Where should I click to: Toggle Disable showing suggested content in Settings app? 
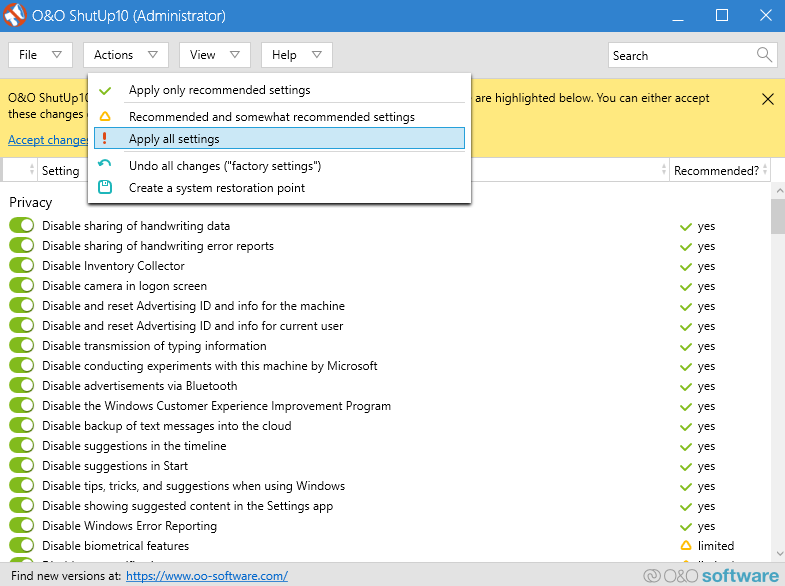(22, 505)
